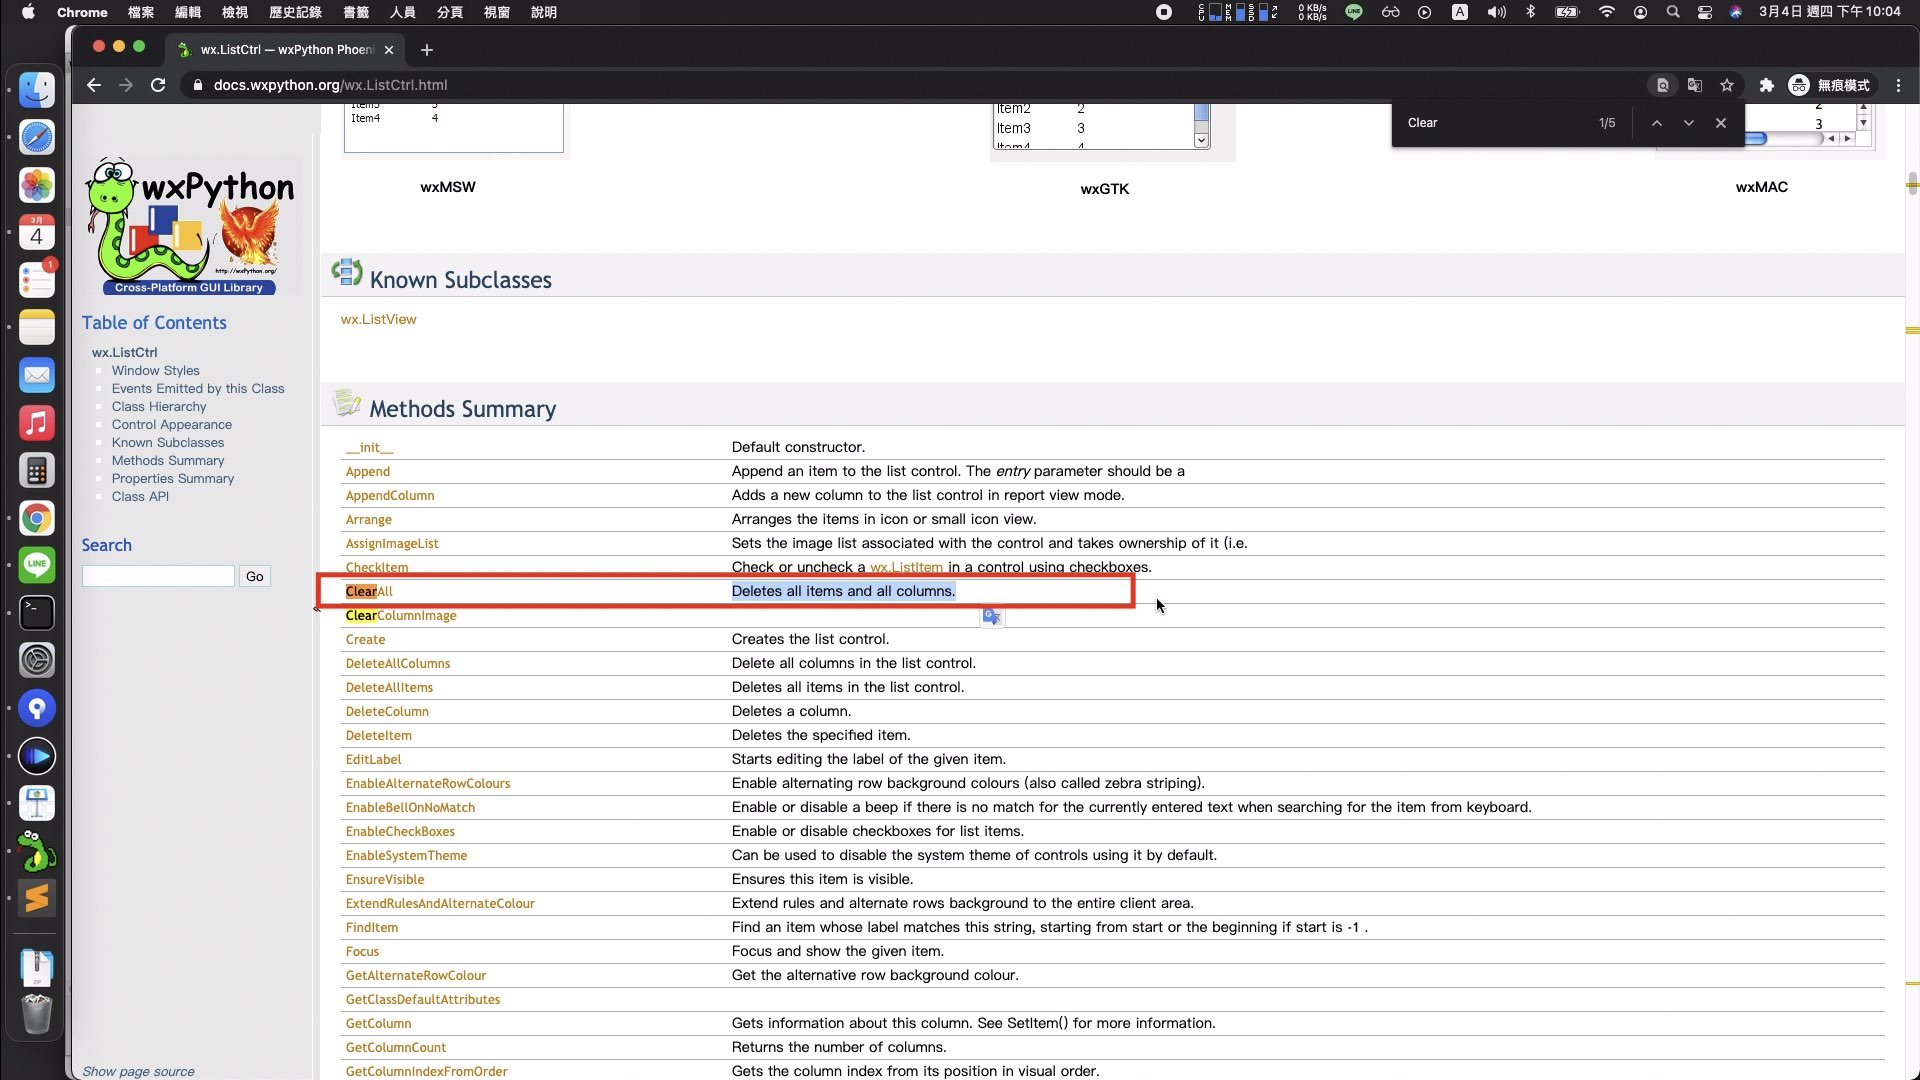Open EnableCheckBoxes method link
The image size is (1920, 1080).
click(400, 831)
